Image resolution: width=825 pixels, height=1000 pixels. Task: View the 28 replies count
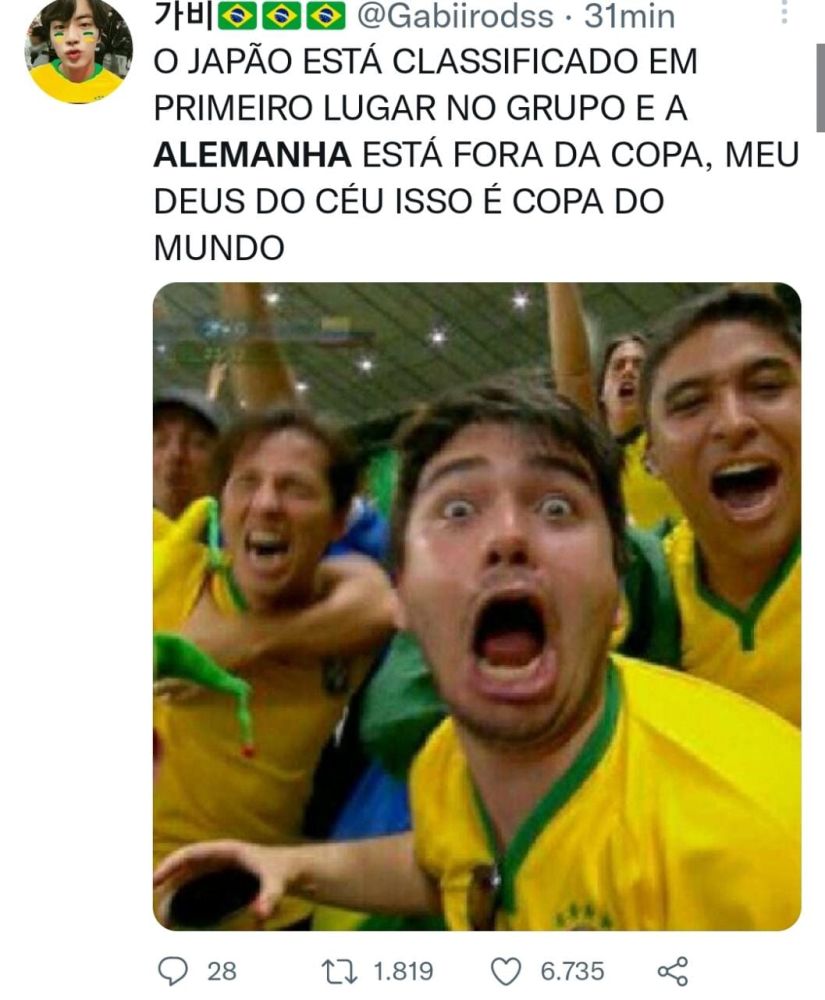[x=222, y=972]
